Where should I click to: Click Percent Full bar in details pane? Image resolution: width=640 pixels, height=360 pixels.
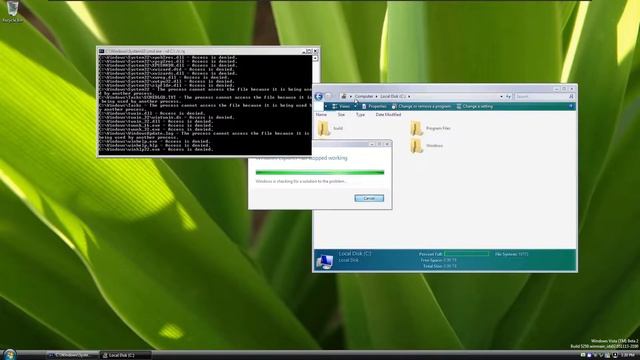[x=467, y=254]
